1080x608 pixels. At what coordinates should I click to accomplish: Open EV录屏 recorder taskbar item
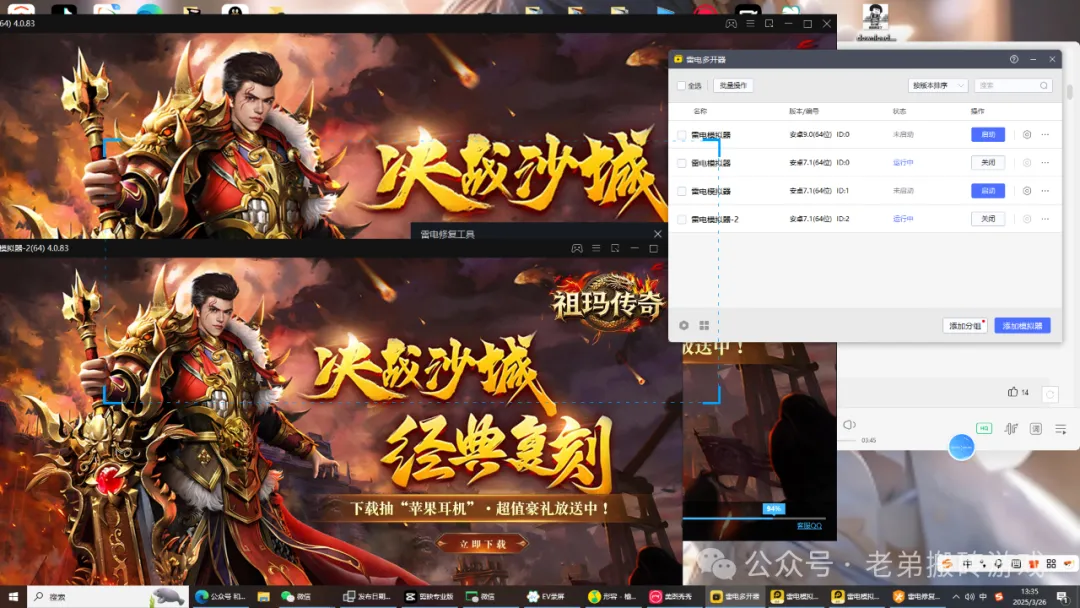click(x=546, y=596)
